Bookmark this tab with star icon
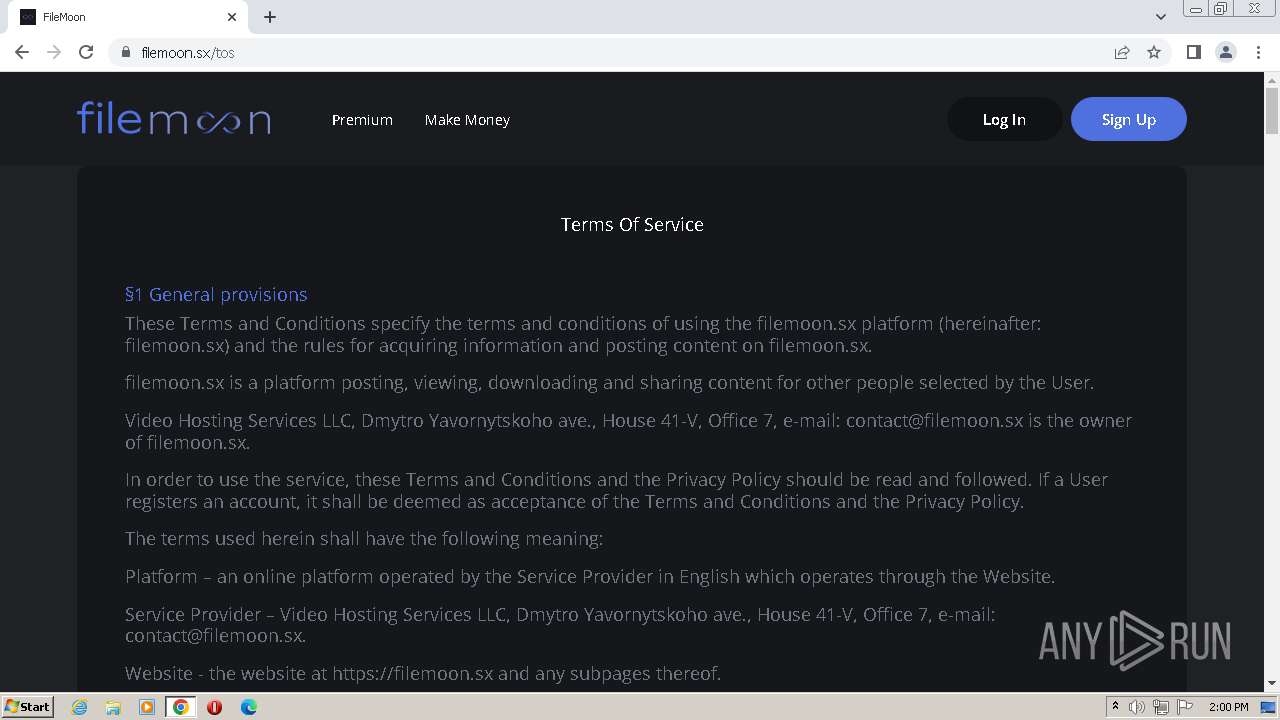This screenshot has height=720, width=1280. 1154,52
